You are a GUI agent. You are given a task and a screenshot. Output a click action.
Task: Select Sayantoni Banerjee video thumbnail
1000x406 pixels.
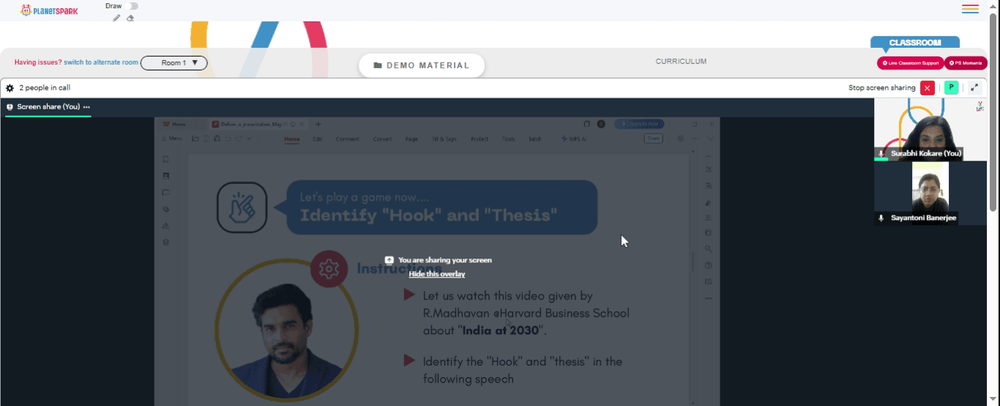click(930, 193)
